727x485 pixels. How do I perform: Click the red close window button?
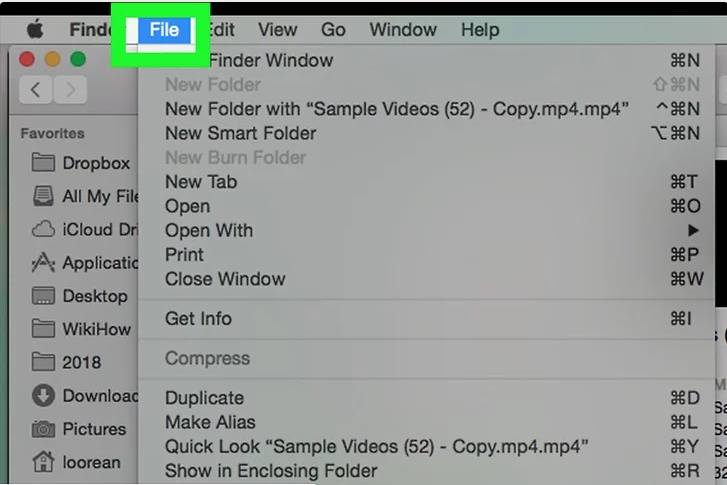pos(27,59)
